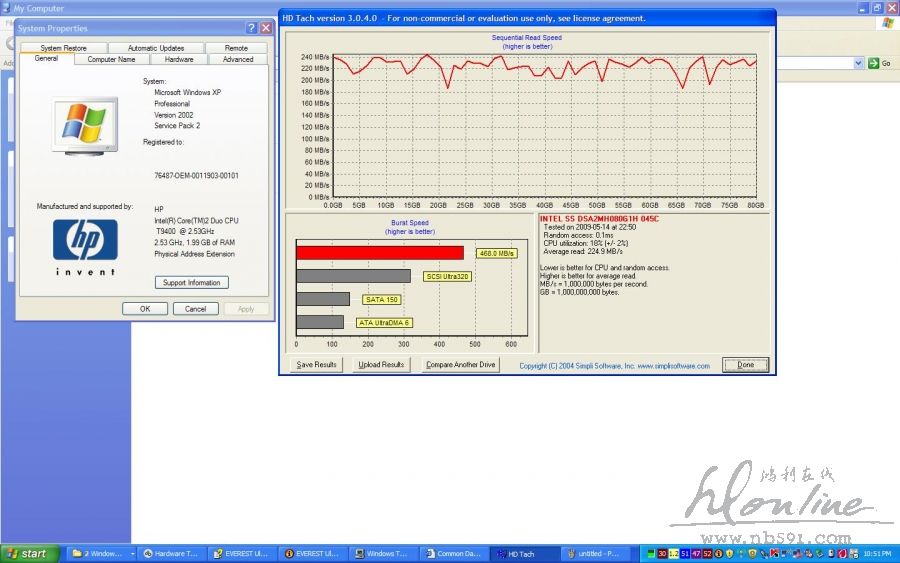The height and width of the screenshot is (563, 900).
Task: Expand the address bar dropdown arrow
Action: (858, 63)
